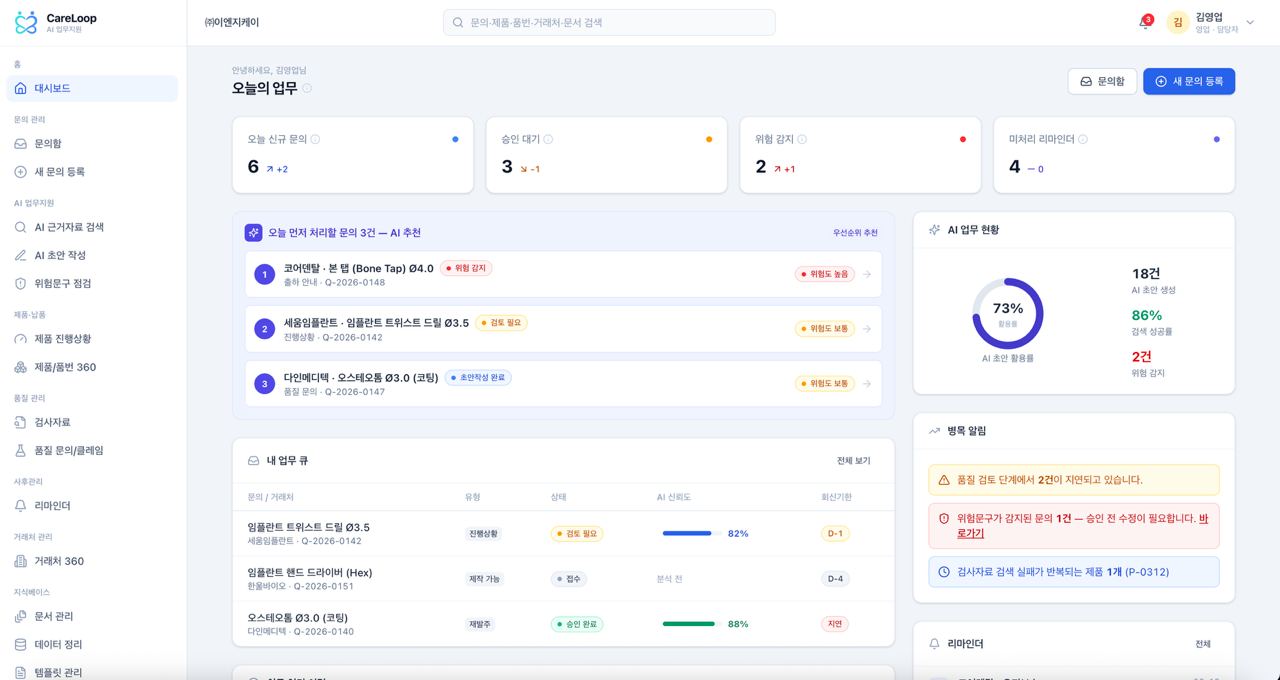Image resolution: width=1280 pixels, height=680 pixels.
Task: Click 전체 link in 리마인더 panel
Action: pyautogui.click(x=1203, y=644)
